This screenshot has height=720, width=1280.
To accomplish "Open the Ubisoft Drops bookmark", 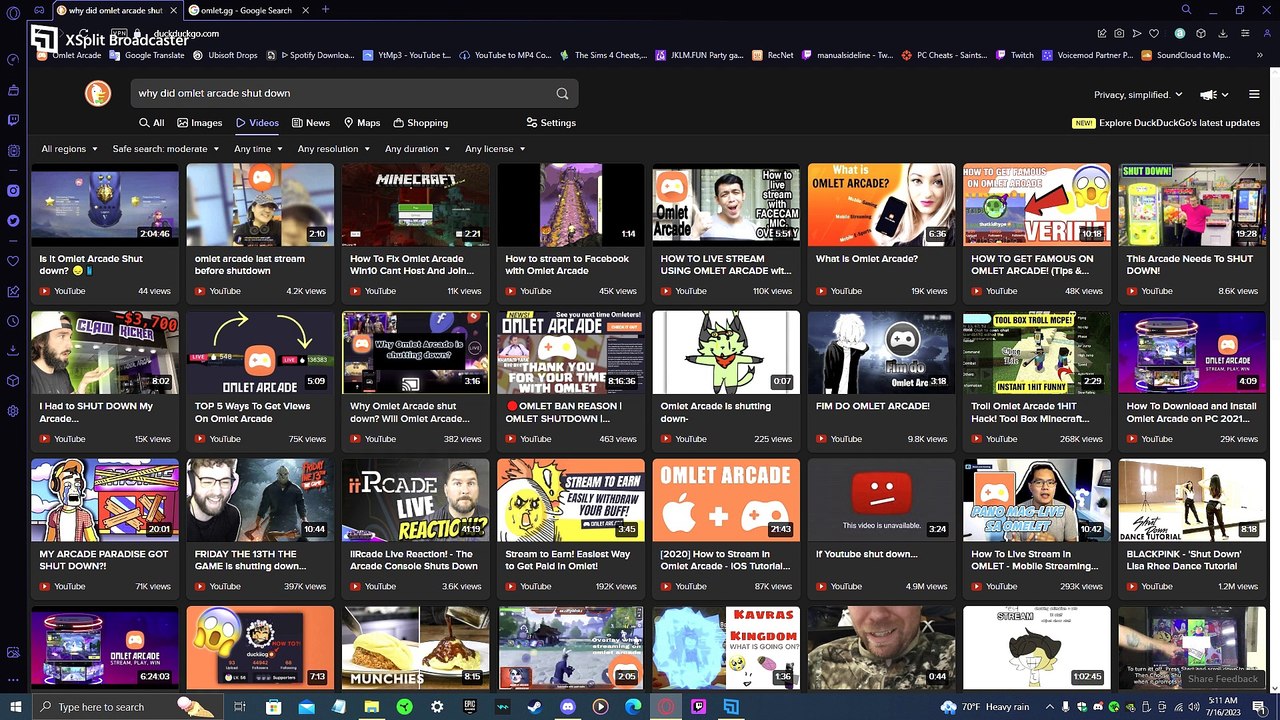I will (225, 55).
